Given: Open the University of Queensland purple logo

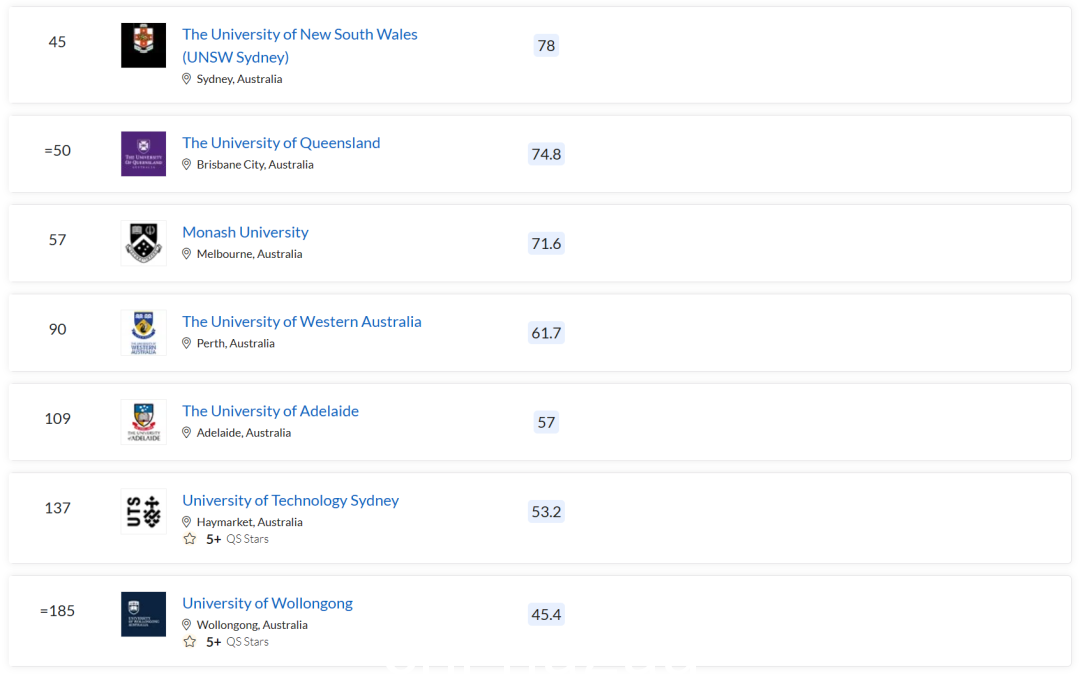Looking at the screenshot, I should click(x=143, y=154).
